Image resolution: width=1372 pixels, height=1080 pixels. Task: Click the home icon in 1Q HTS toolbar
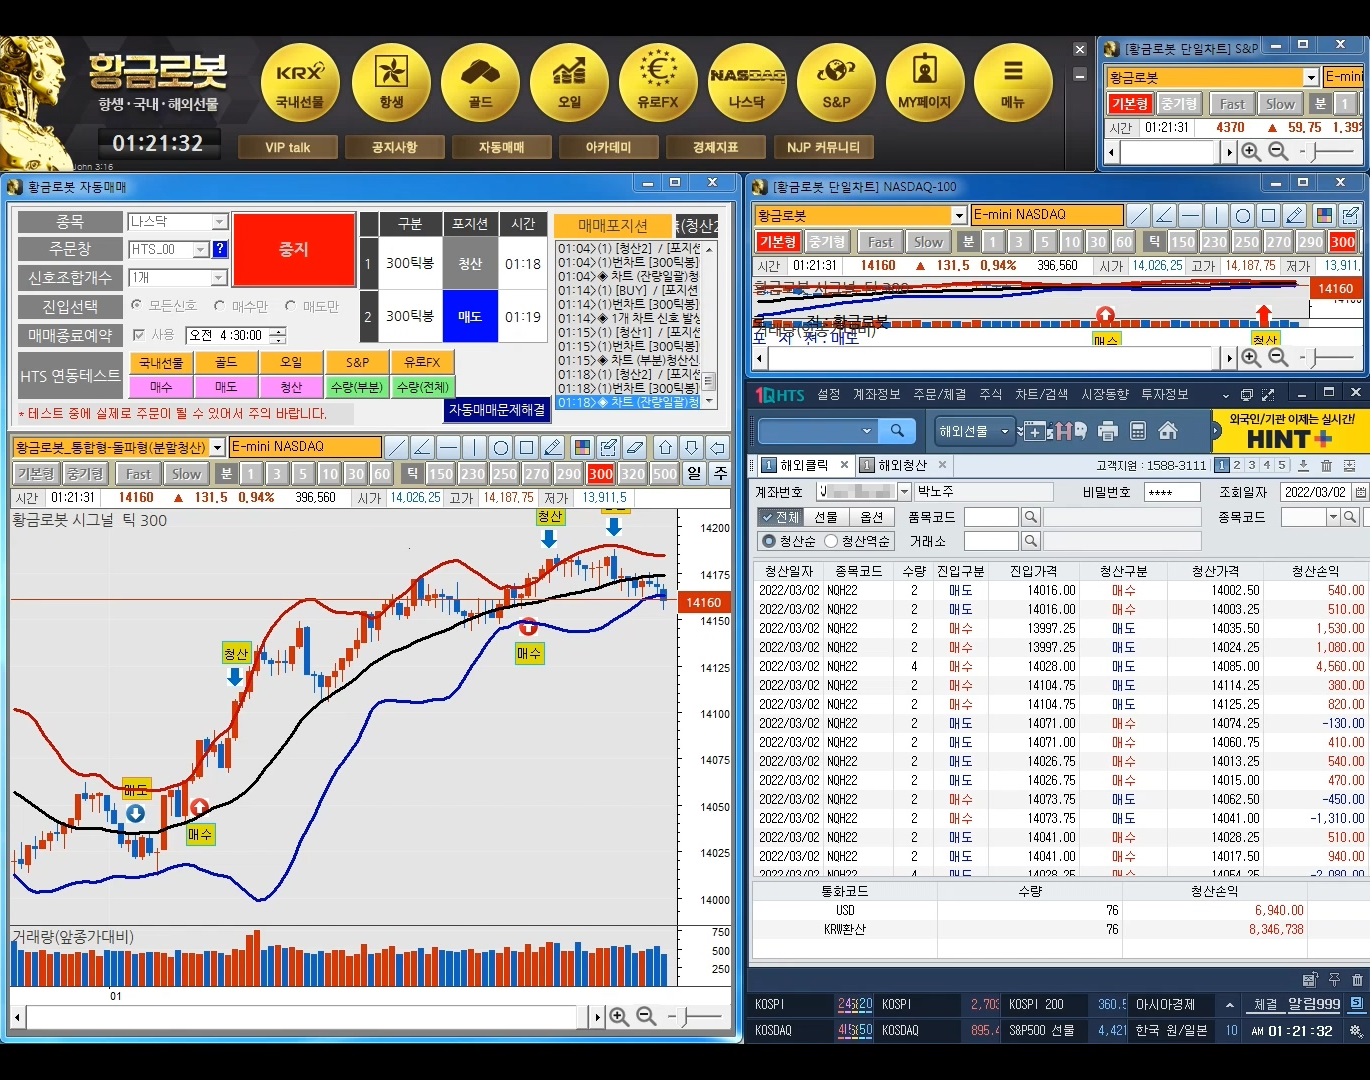click(x=1167, y=431)
